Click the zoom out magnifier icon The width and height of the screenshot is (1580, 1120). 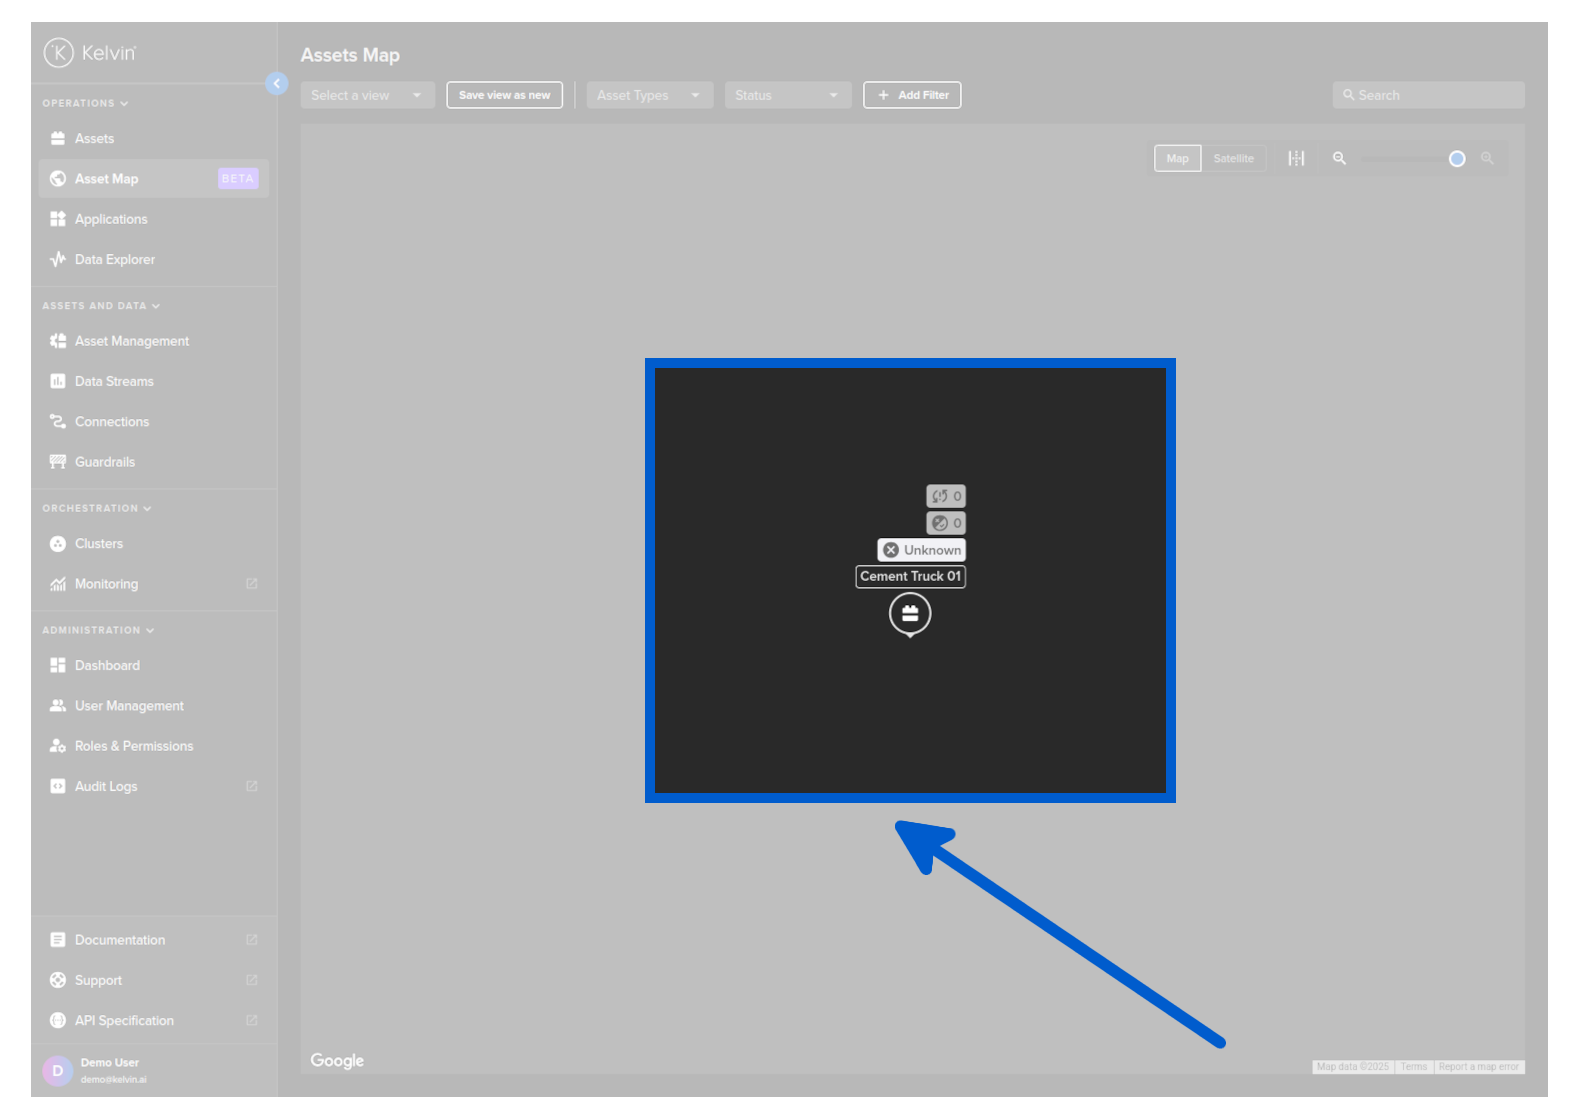(1339, 158)
